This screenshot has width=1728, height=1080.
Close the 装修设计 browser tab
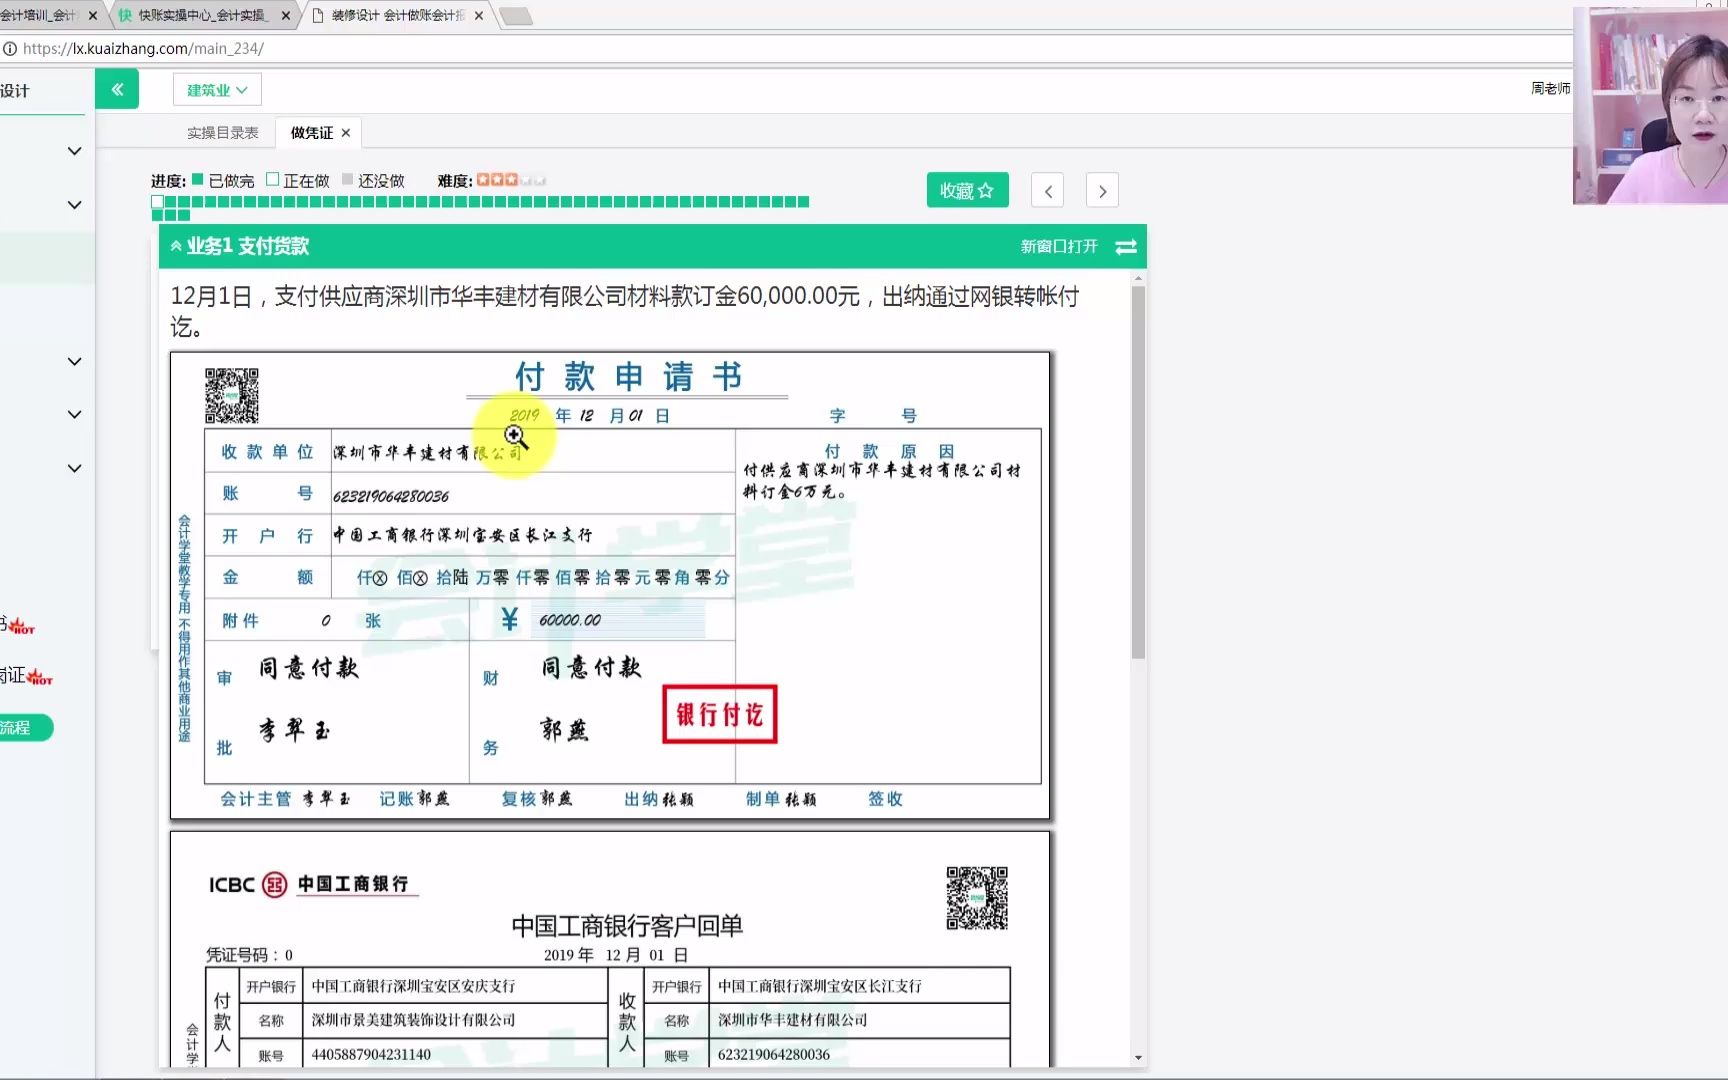point(479,16)
